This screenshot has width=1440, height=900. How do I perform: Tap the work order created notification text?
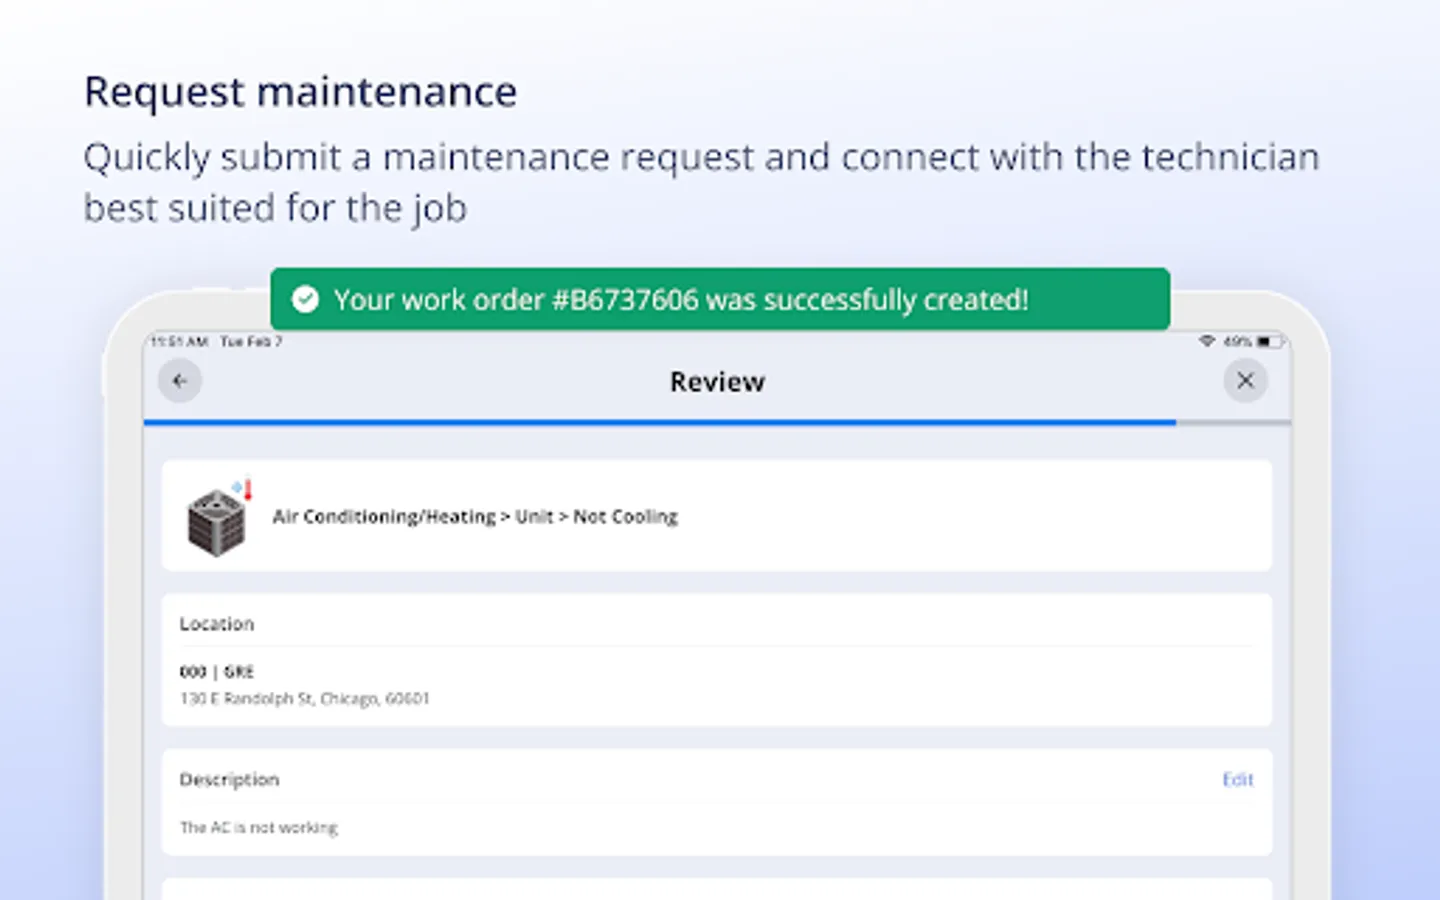681,300
